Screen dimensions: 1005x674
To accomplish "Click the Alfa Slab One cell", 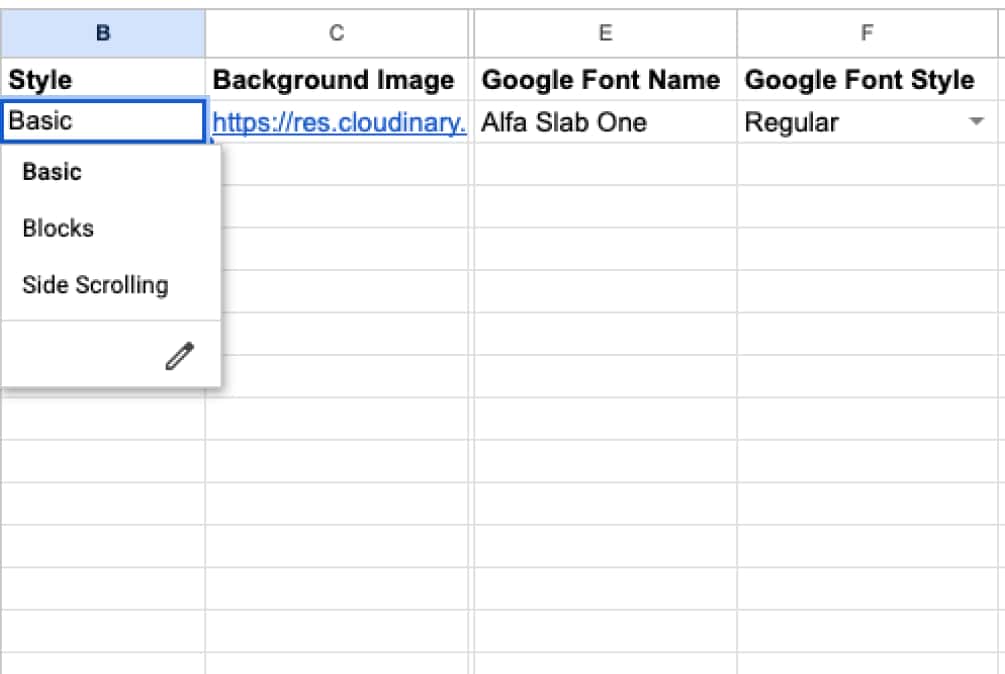I will (x=605, y=122).
